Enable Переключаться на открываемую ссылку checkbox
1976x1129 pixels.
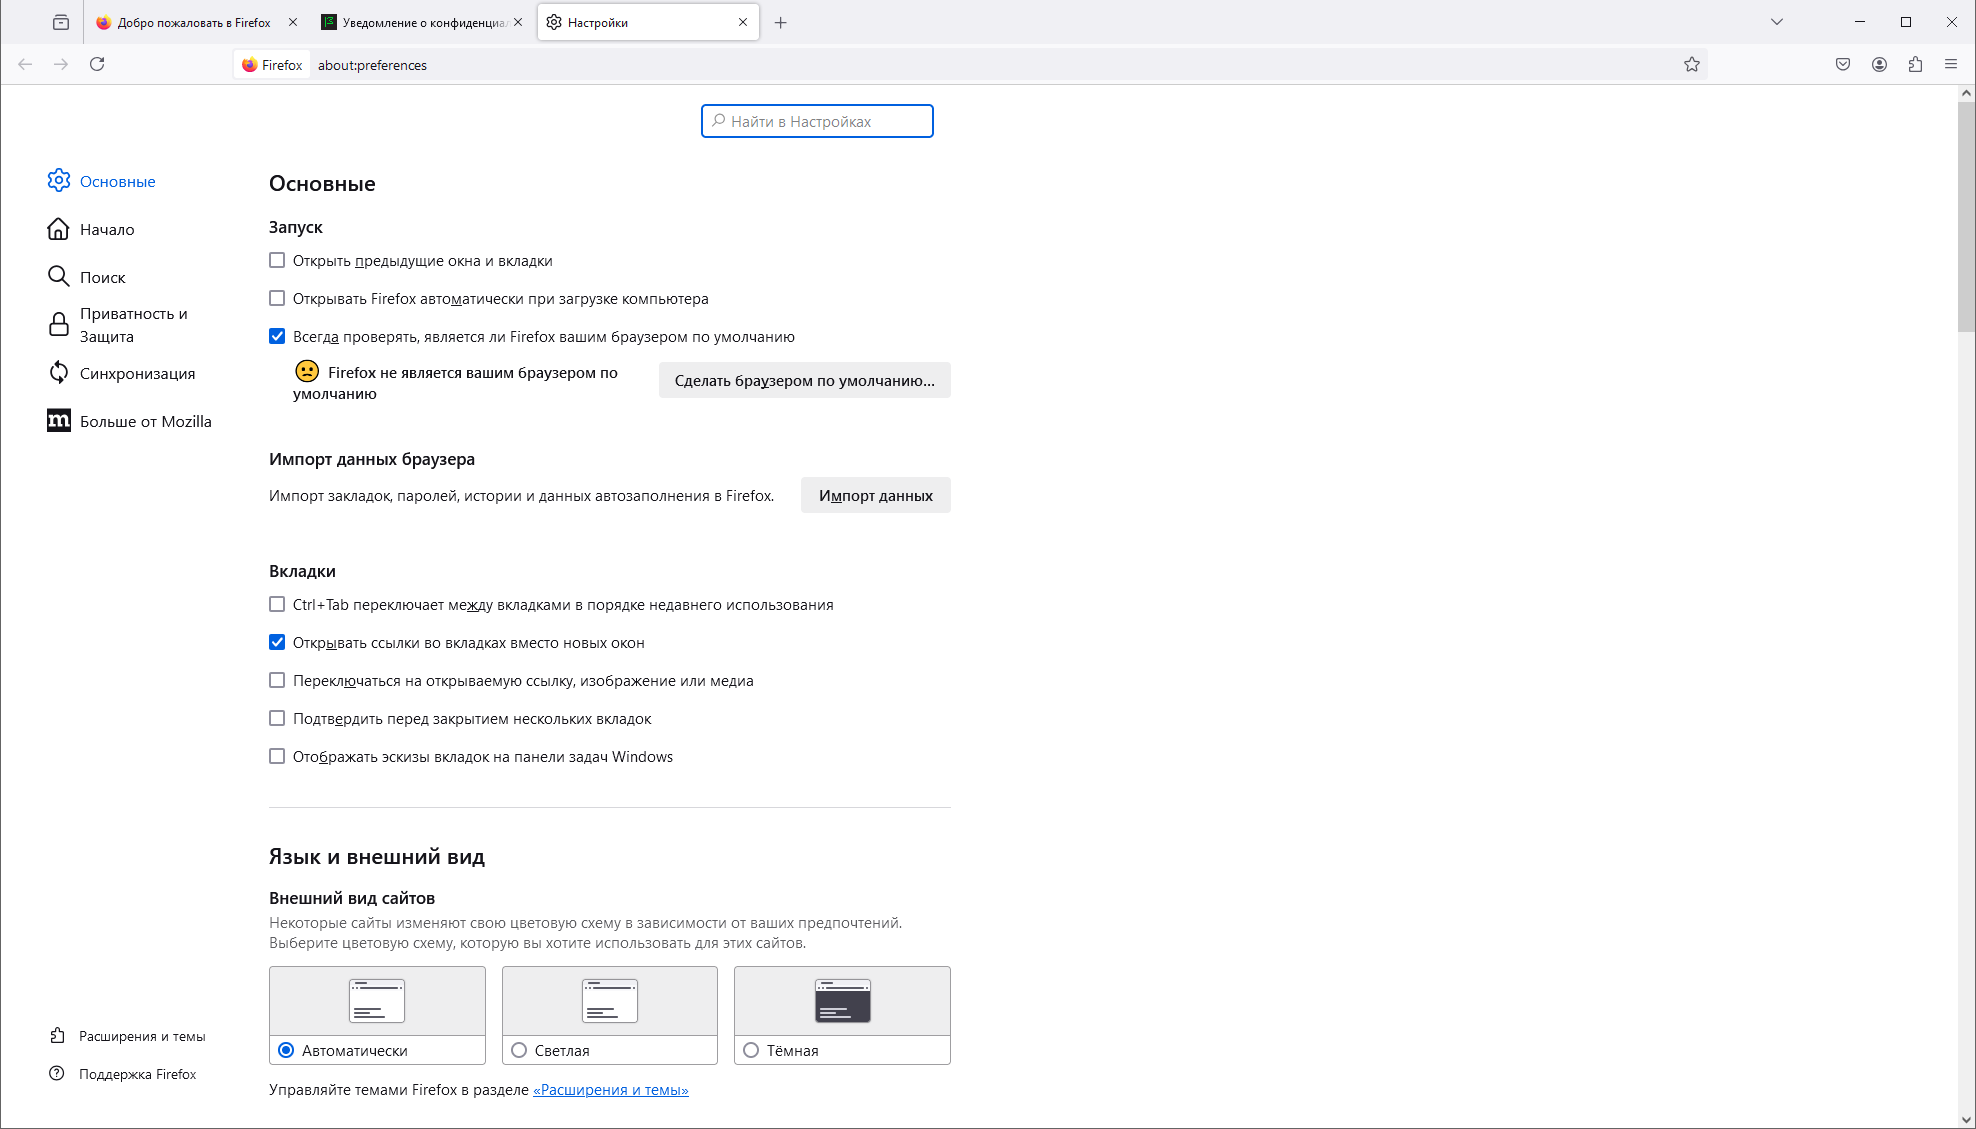point(277,680)
